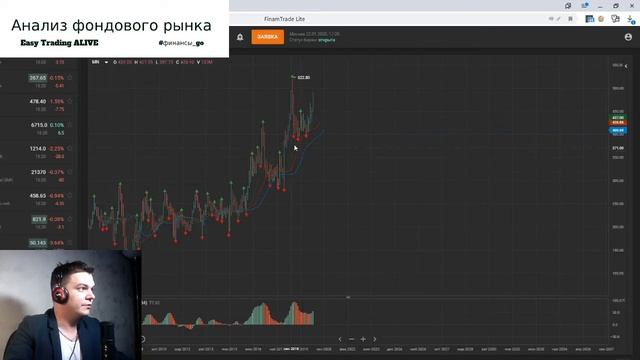
Task: Click the circle icon beside the 21370 quote
Action: [70, 172]
